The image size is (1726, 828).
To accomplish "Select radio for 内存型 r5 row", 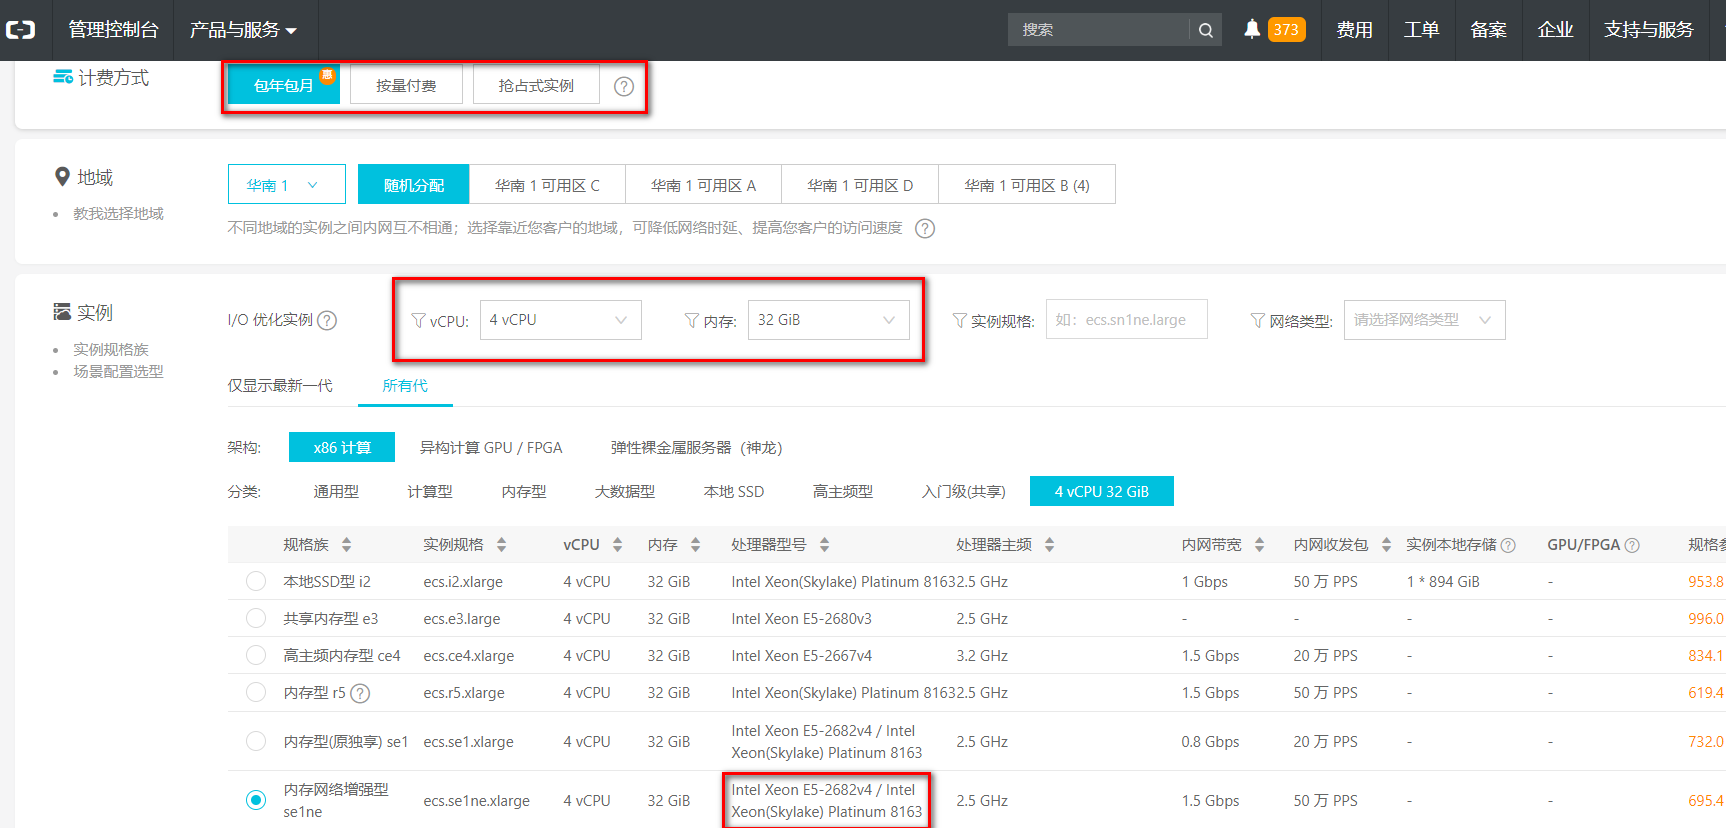I will pos(256,692).
